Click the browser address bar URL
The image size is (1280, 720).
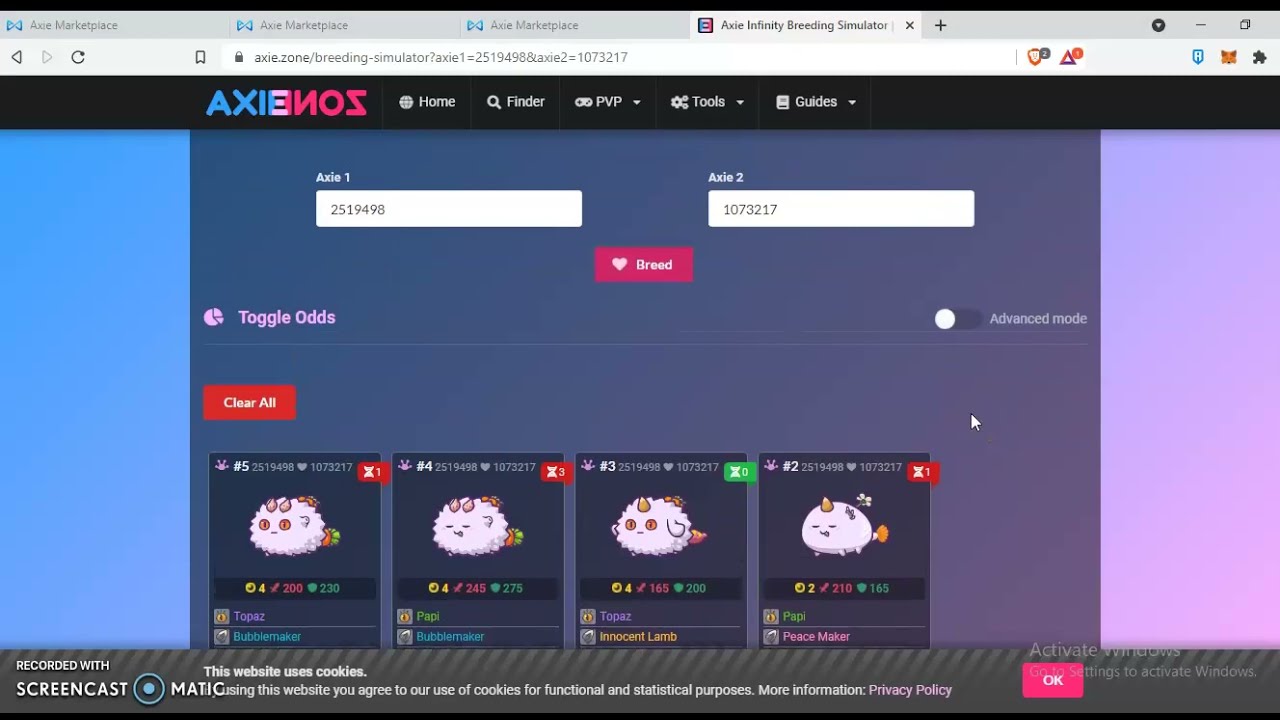tap(441, 57)
